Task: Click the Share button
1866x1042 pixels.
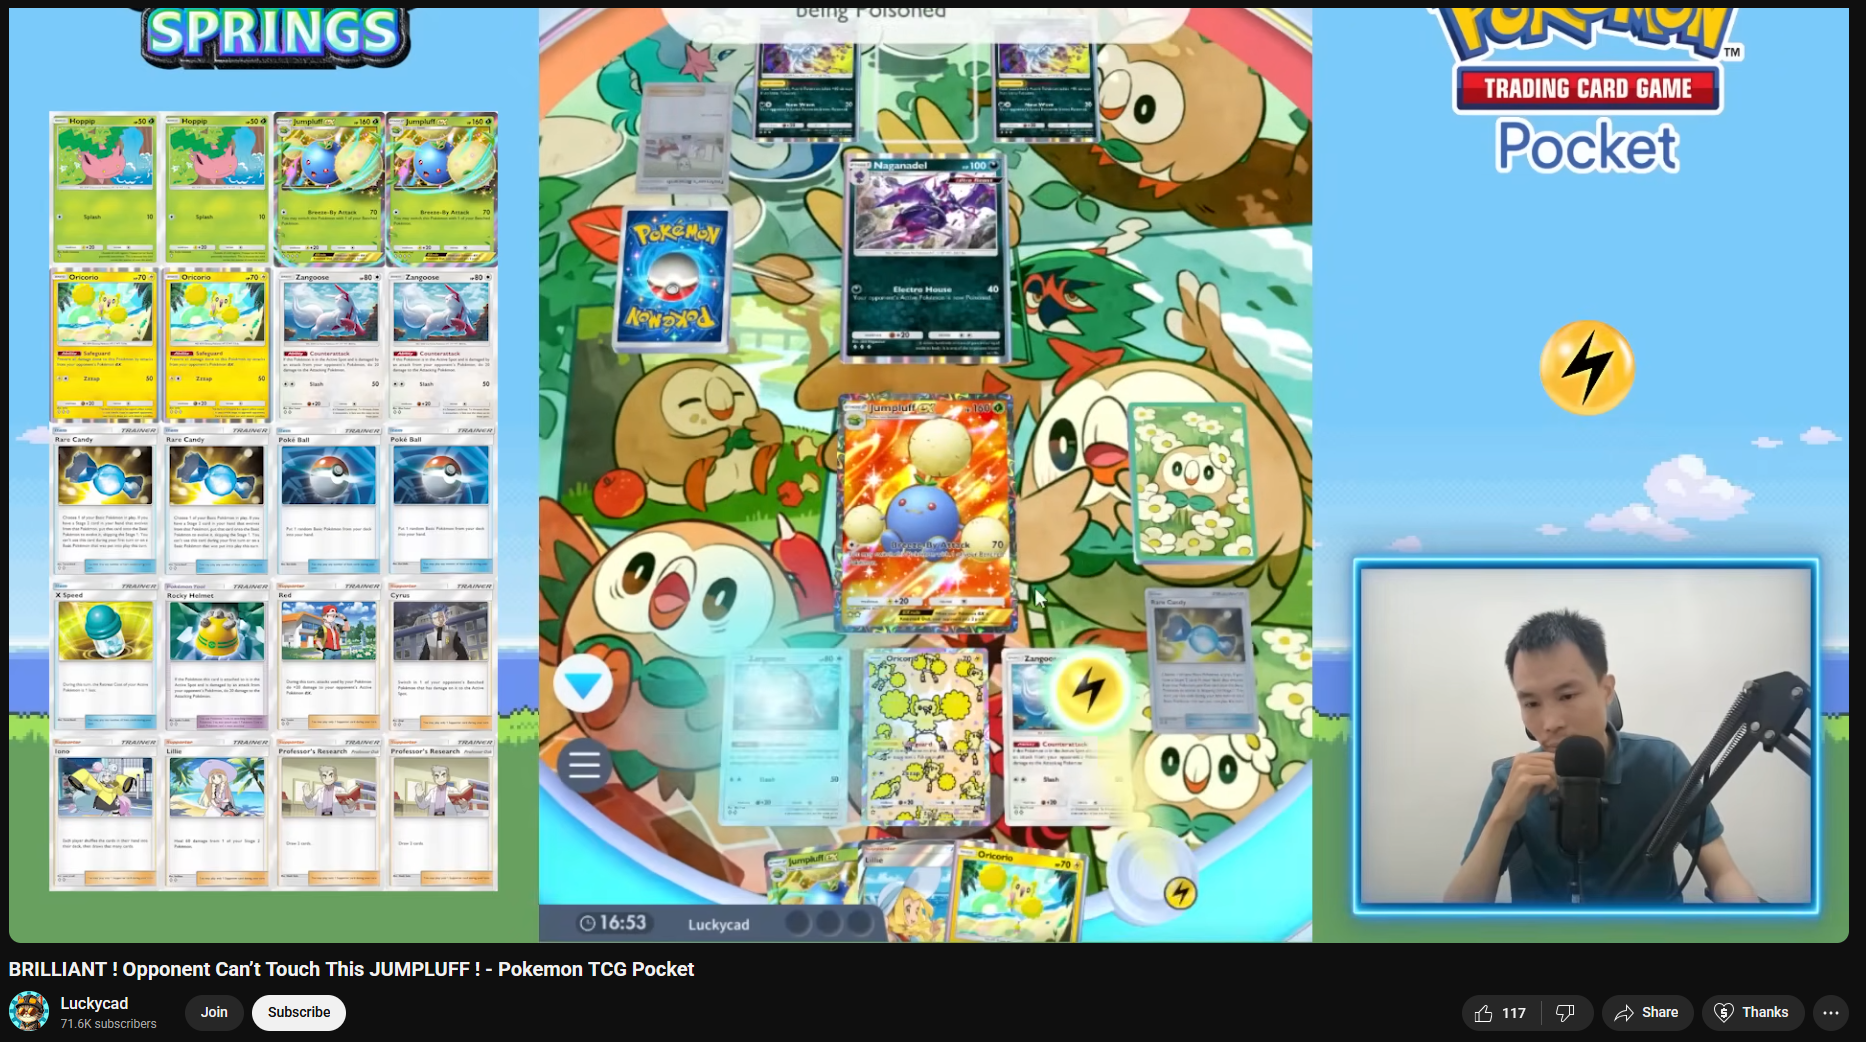Action: point(1647,1013)
